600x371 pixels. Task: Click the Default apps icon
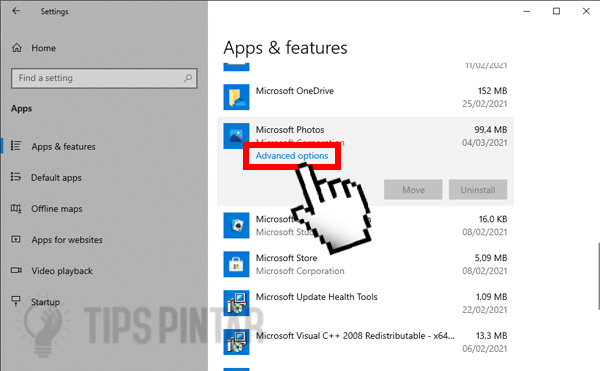click(x=16, y=177)
